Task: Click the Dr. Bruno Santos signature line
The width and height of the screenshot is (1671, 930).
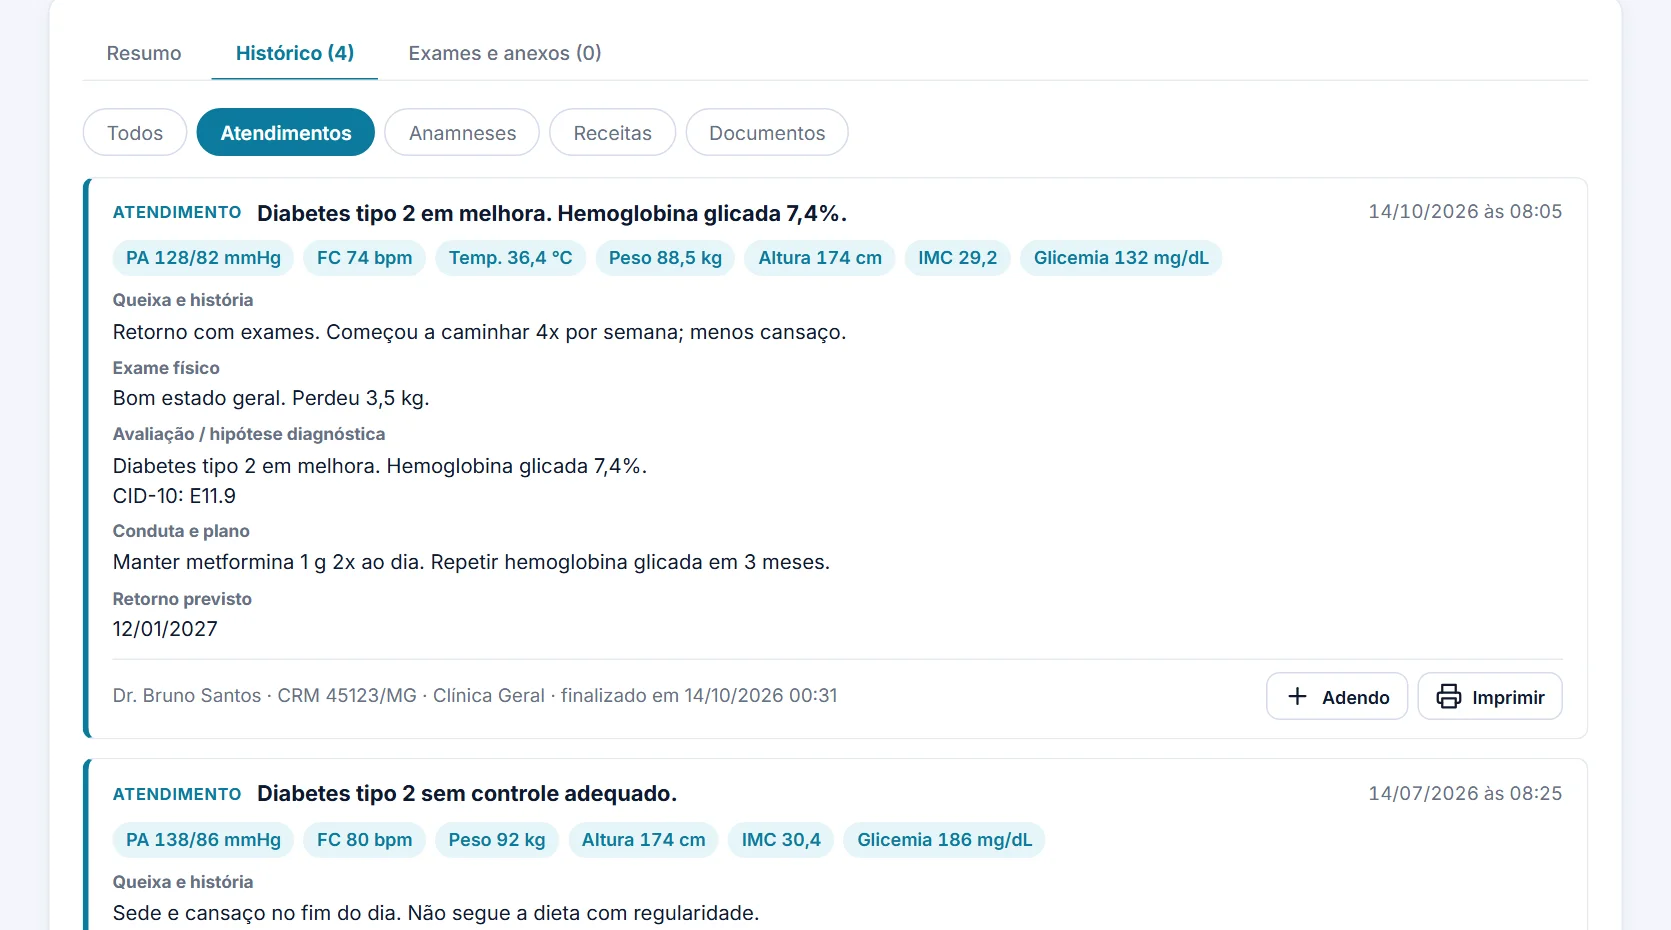Action: coord(475,696)
